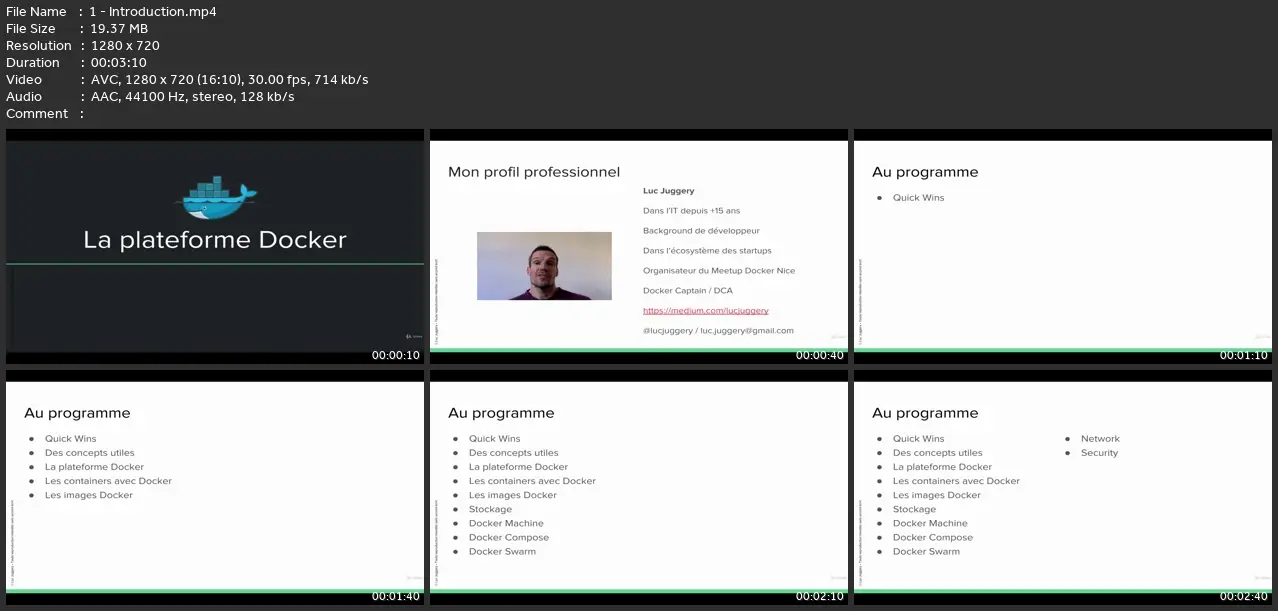Select the frame listing Network and Security

click(x=1063, y=487)
